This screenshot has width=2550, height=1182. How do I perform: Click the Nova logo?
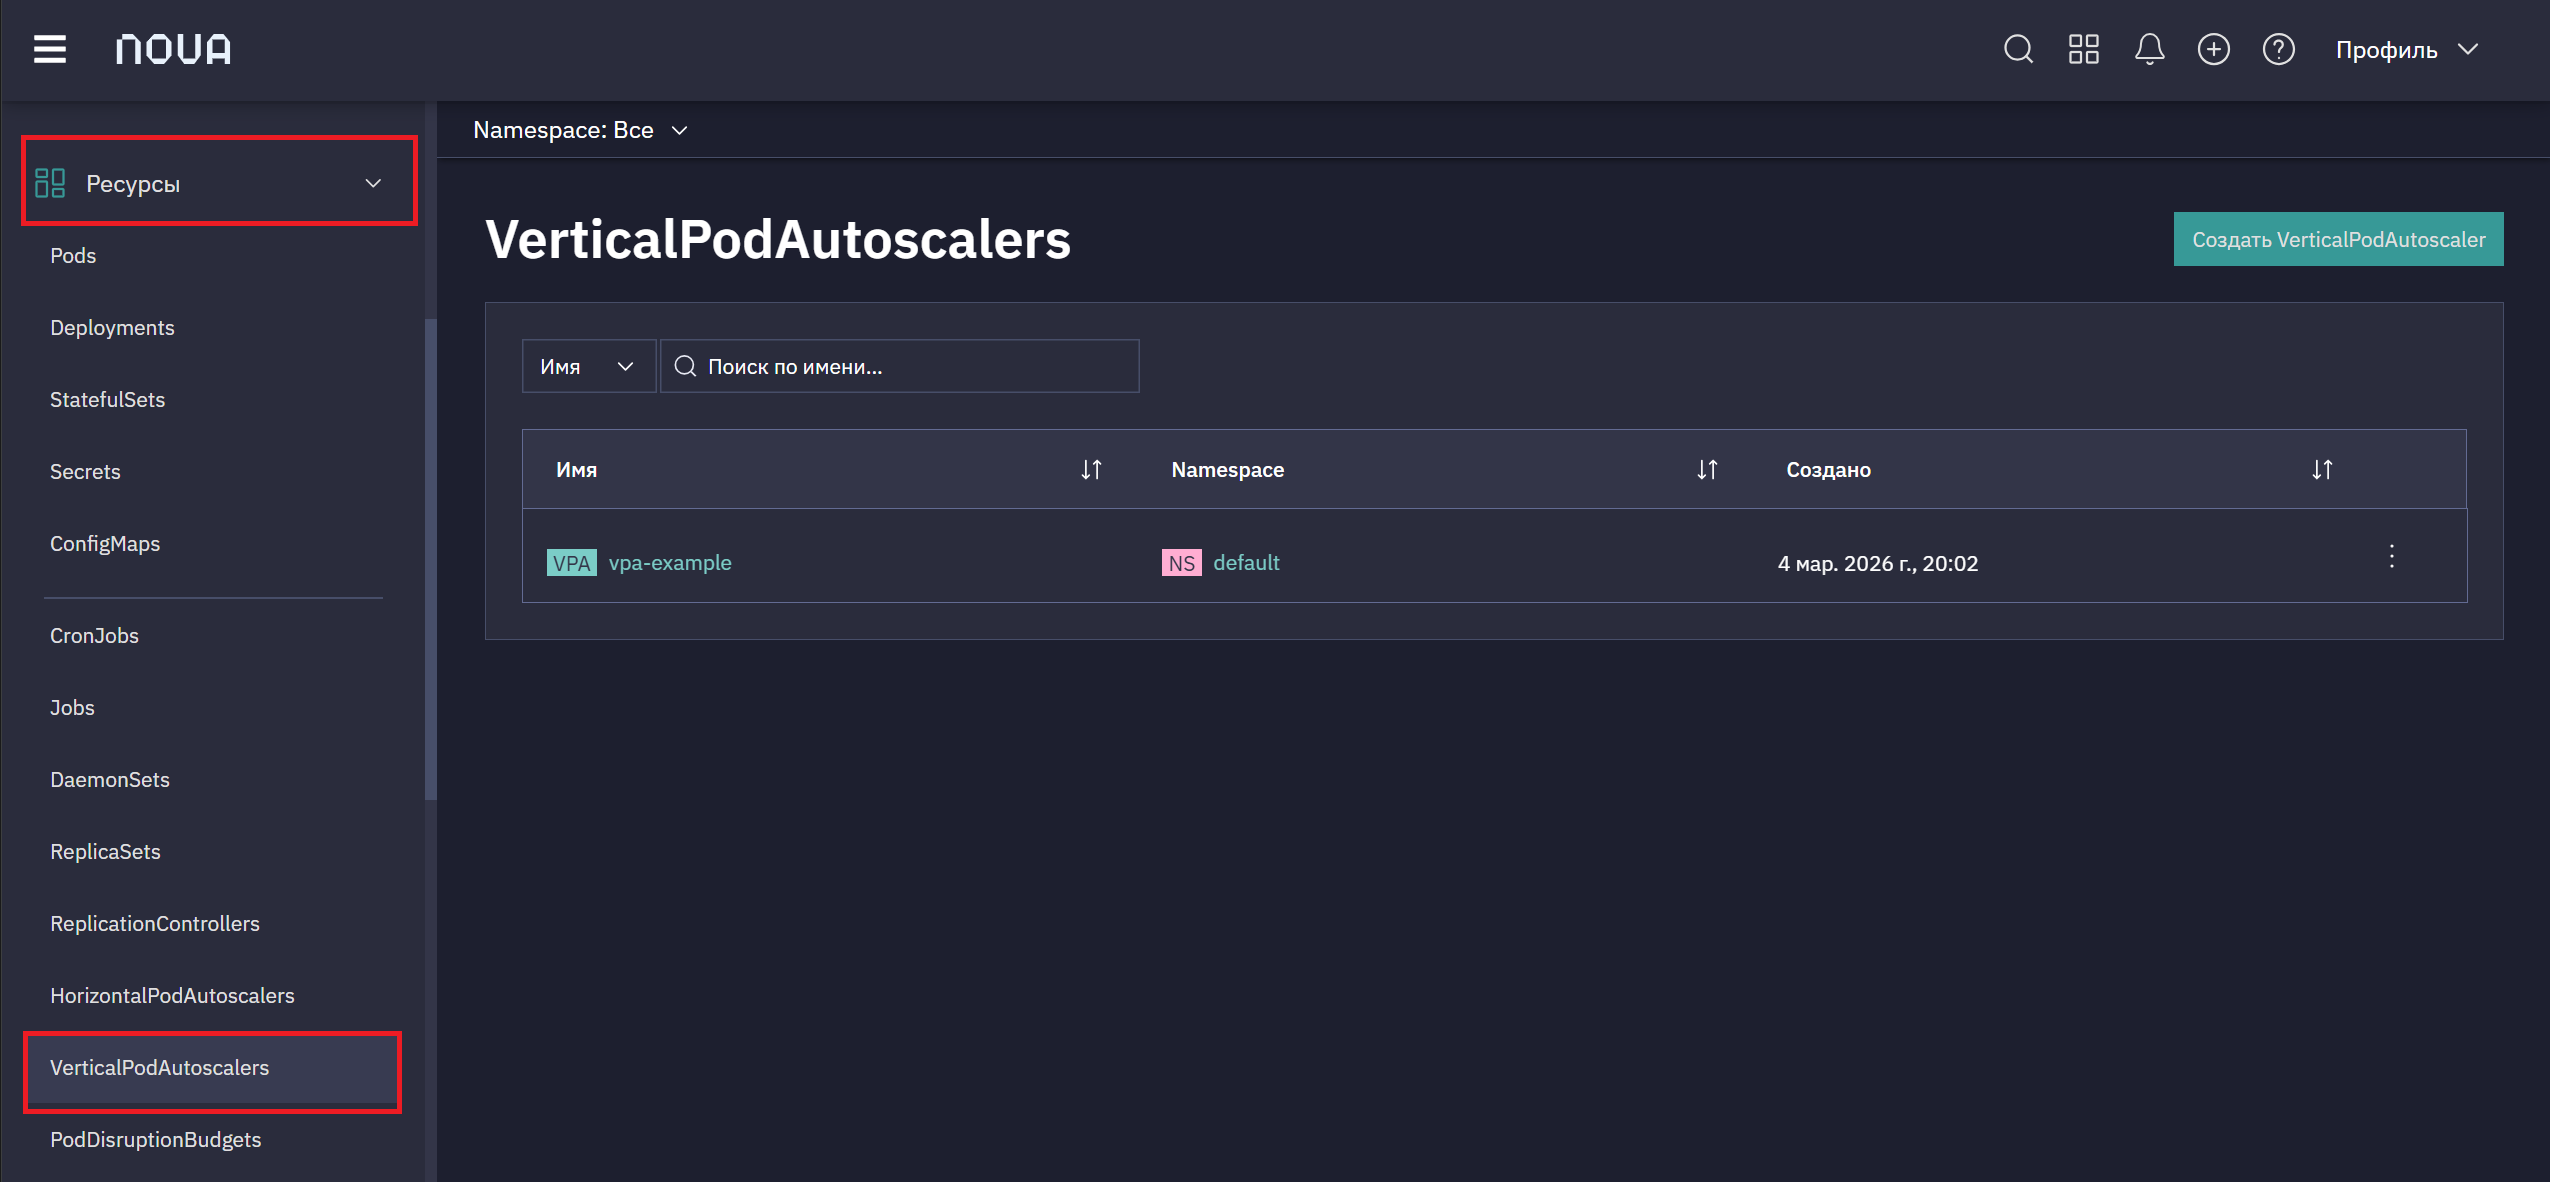[x=173, y=49]
